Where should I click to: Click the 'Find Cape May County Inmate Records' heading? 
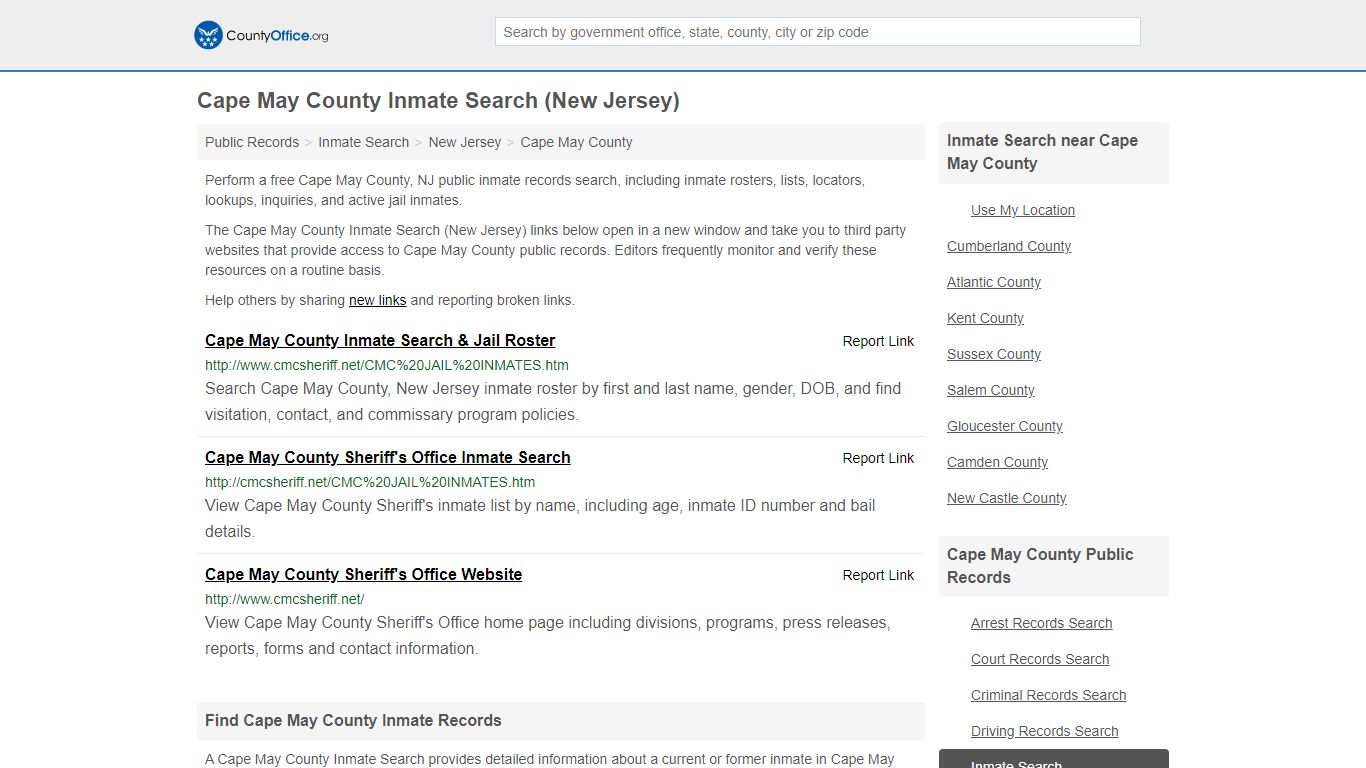pyautogui.click(x=353, y=721)
